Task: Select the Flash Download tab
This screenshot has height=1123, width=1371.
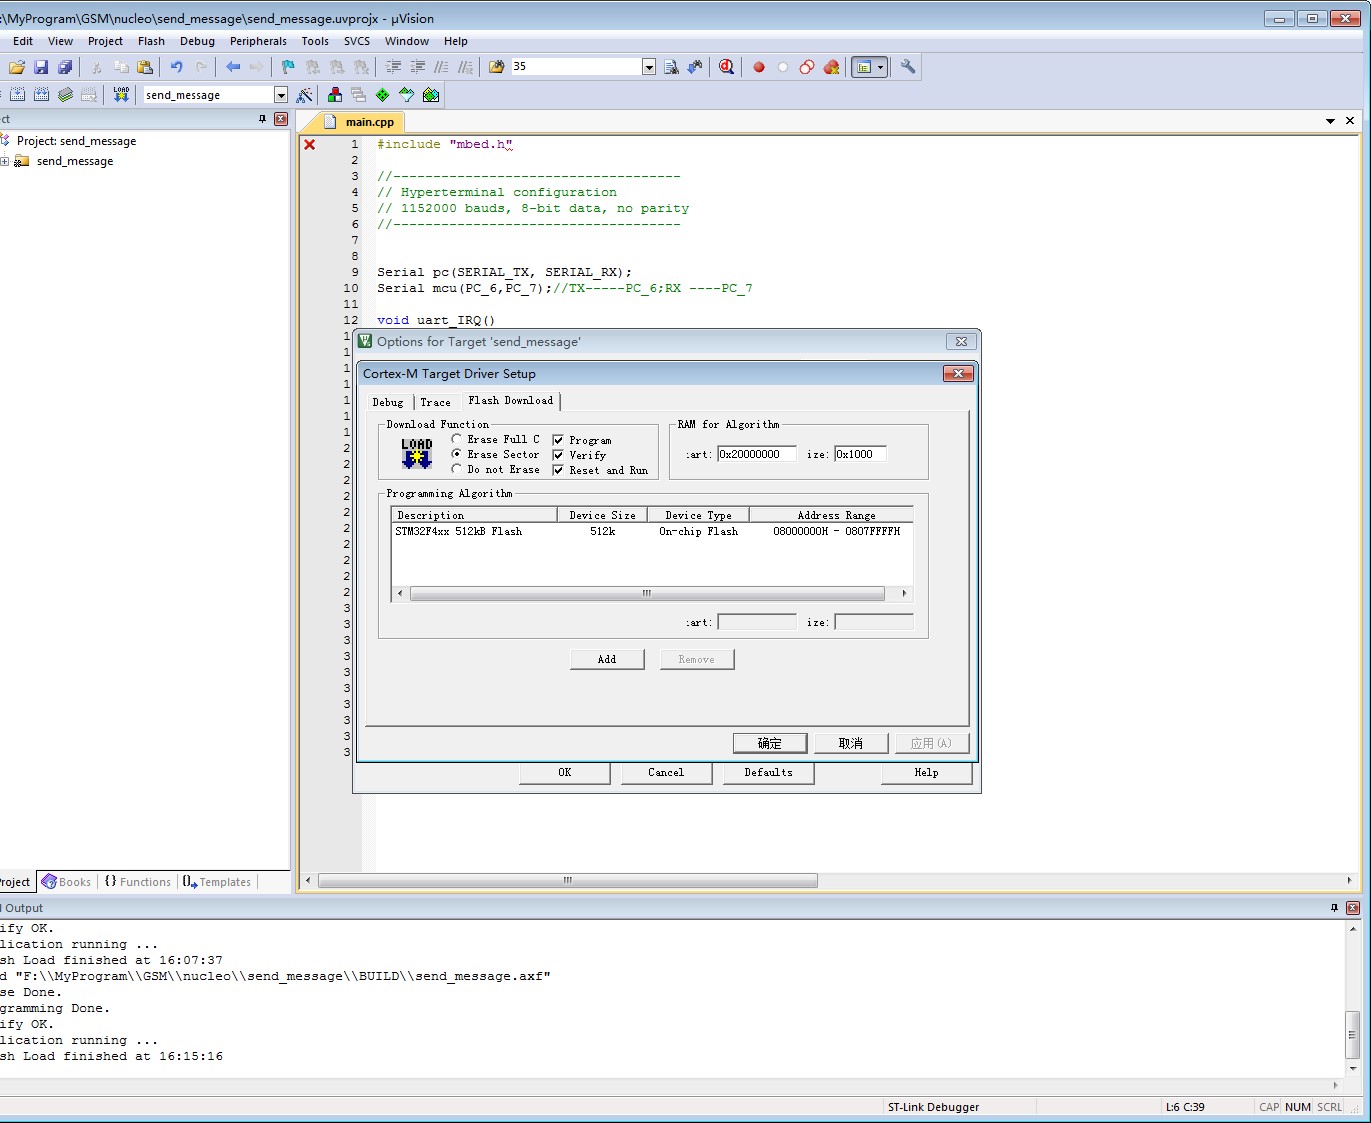Action: tap(510, 401)
